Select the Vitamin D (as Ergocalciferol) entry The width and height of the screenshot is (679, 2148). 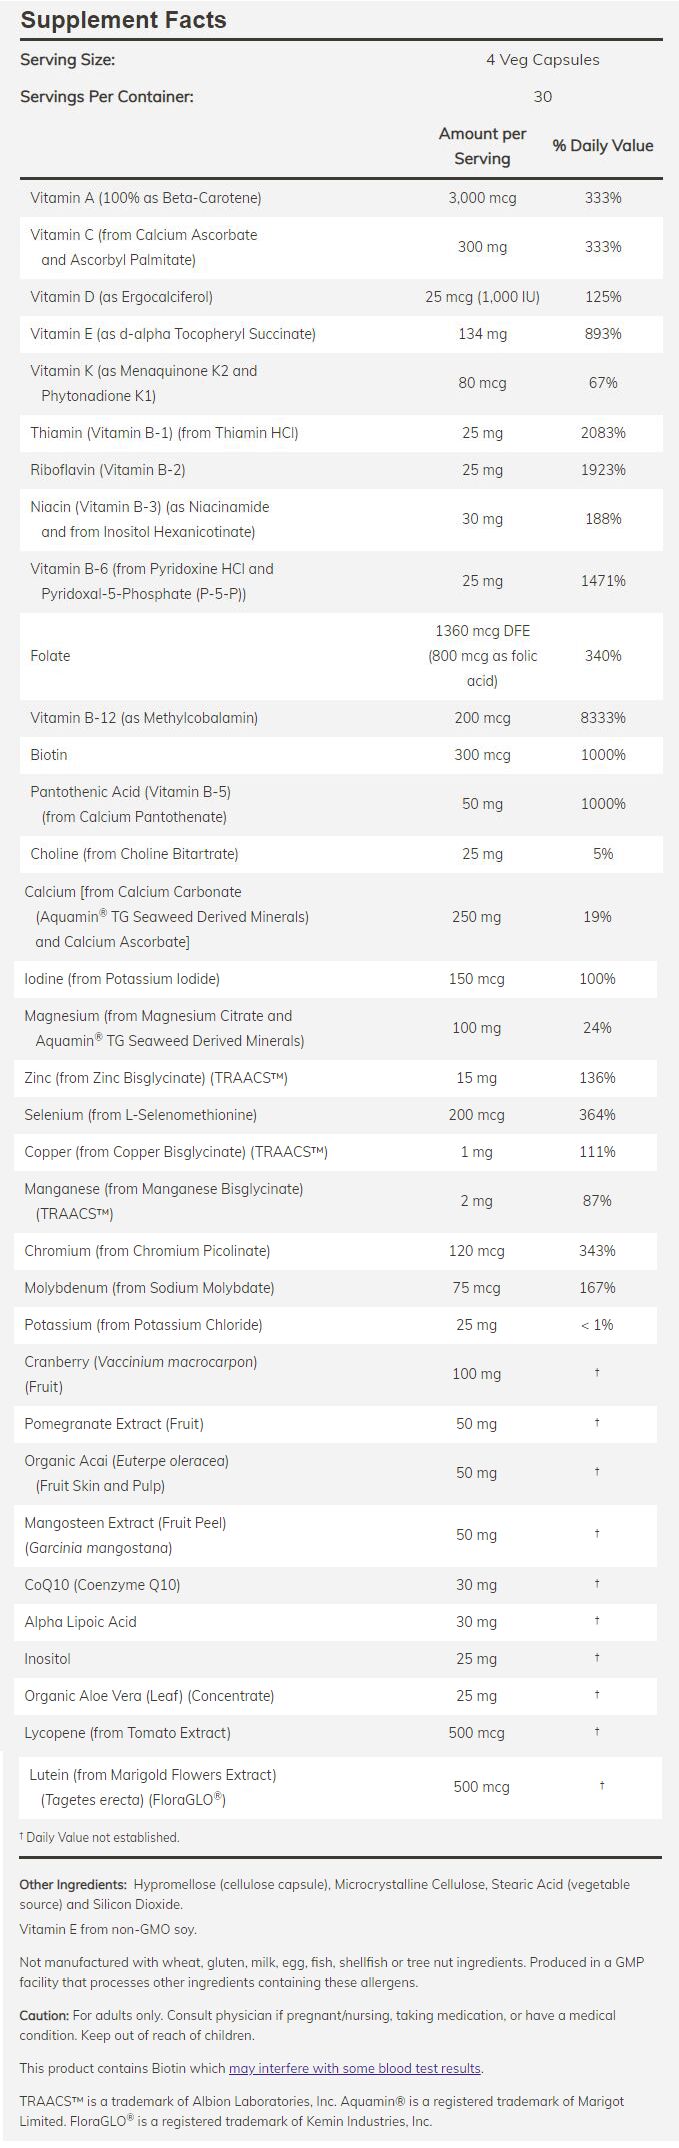pos(121,297)
